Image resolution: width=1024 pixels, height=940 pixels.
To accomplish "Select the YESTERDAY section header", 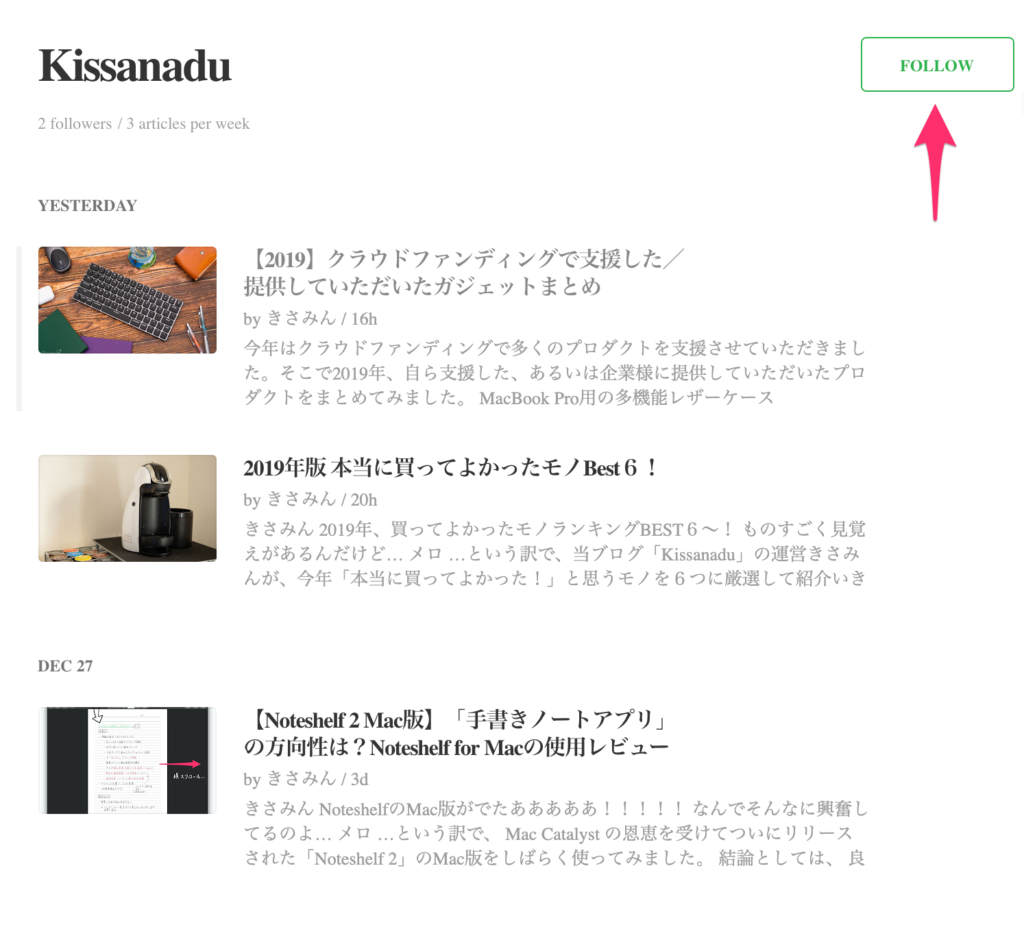I will click(x=88, y=206).
